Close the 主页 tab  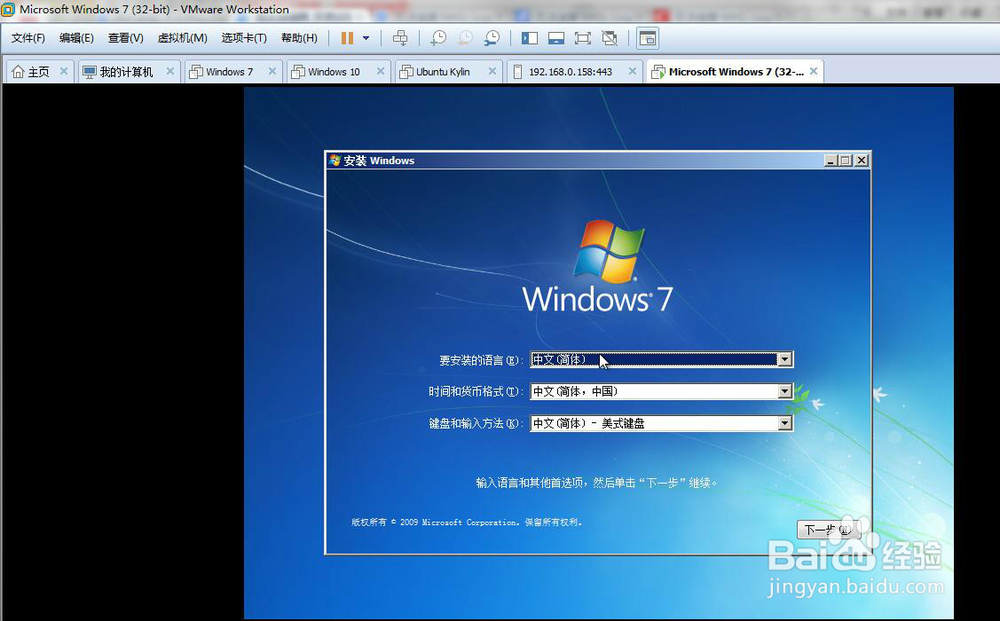pos(64,71)
